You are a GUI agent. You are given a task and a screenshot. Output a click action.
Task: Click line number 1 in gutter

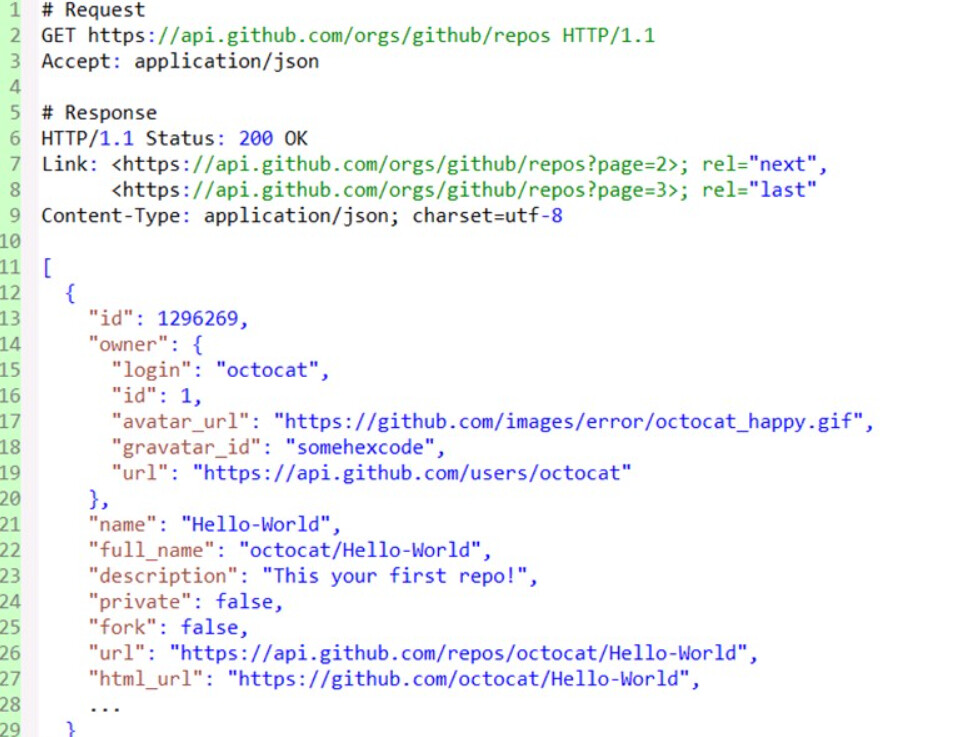(15, 10)
